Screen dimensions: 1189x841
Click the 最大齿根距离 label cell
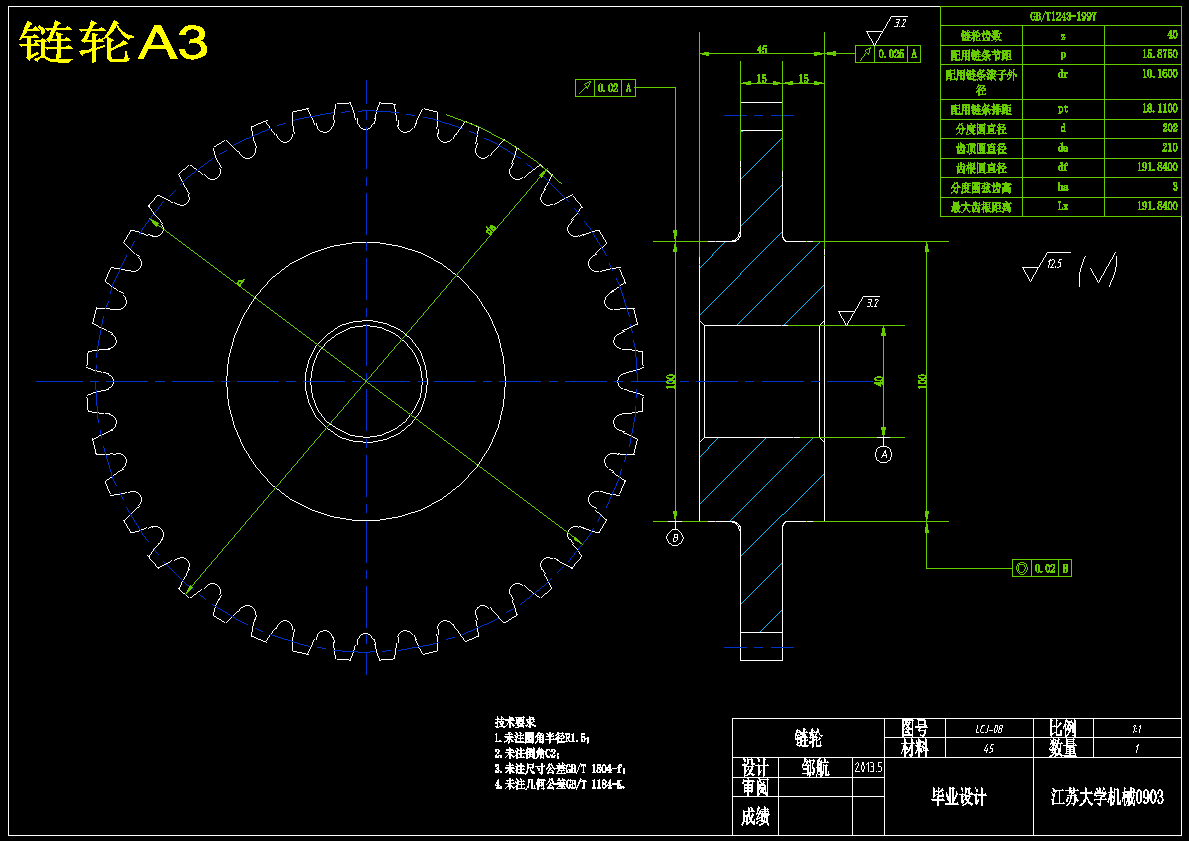(x=981, y=207)
